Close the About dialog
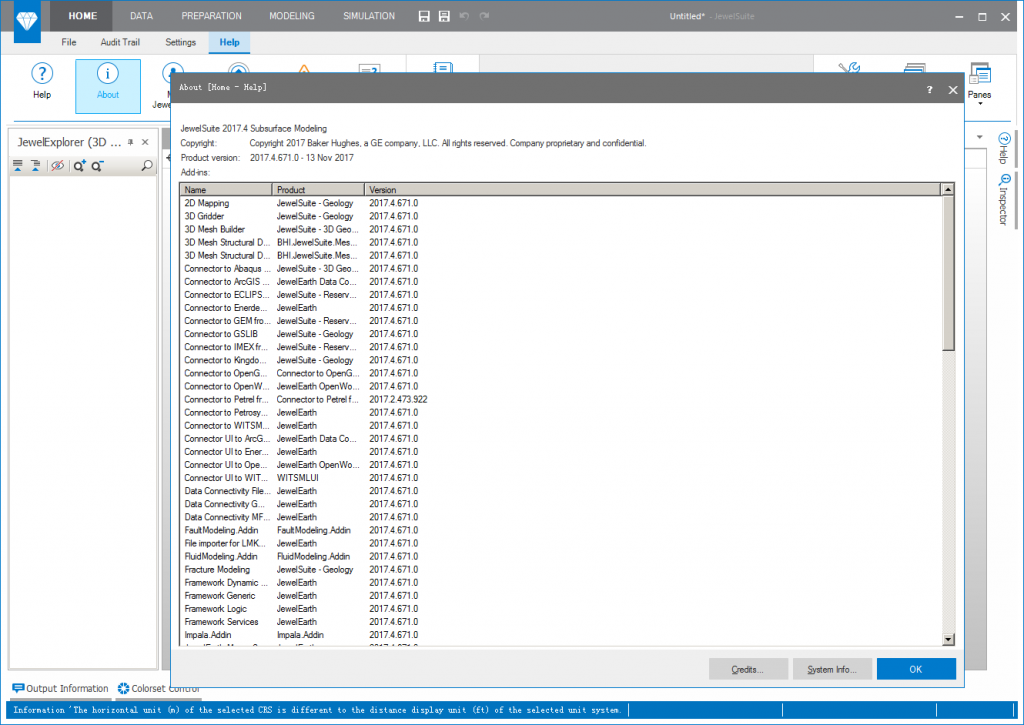The height and width of the screenshot is (725, 1024). pyautogui.click(x=953, y=90)
